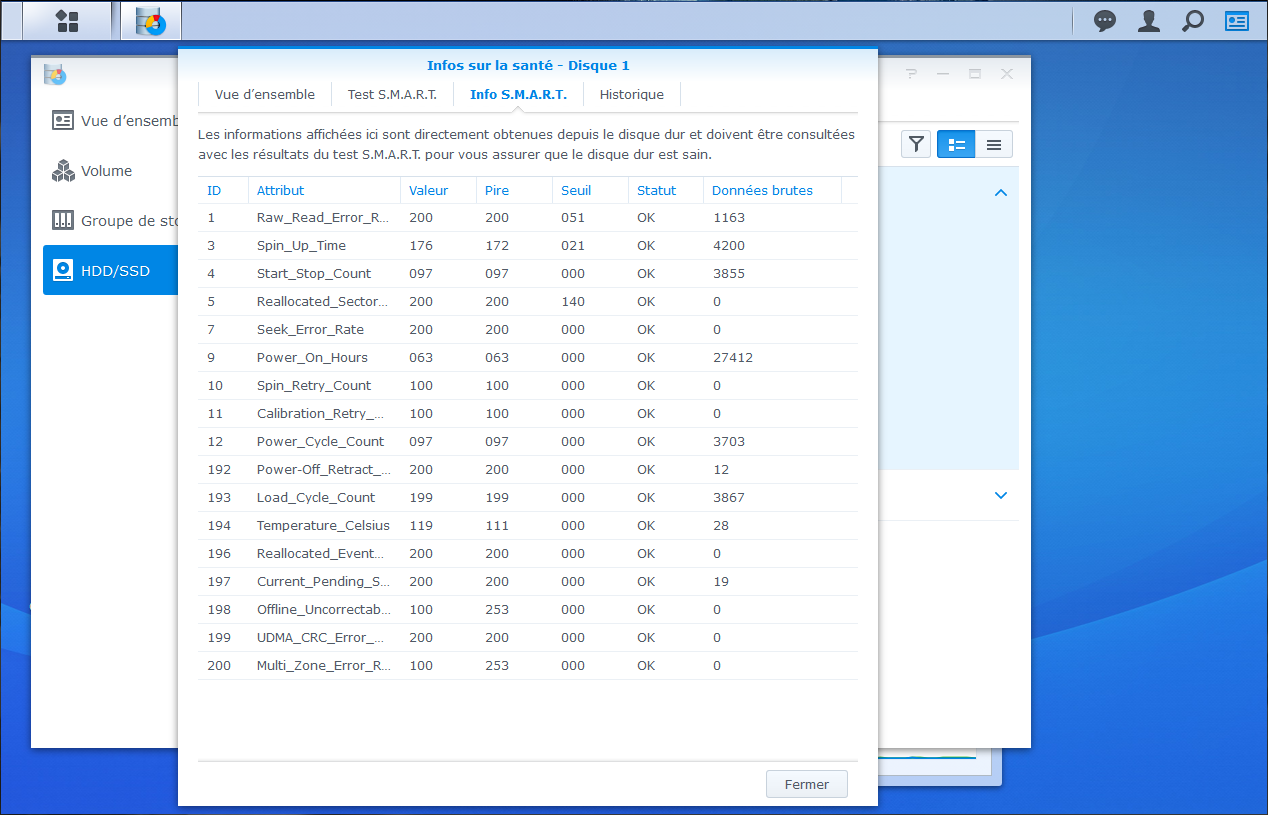Open the Historique tab
Image resolution: width=1268 pixels, height=815 pixels.
point(631,95)
